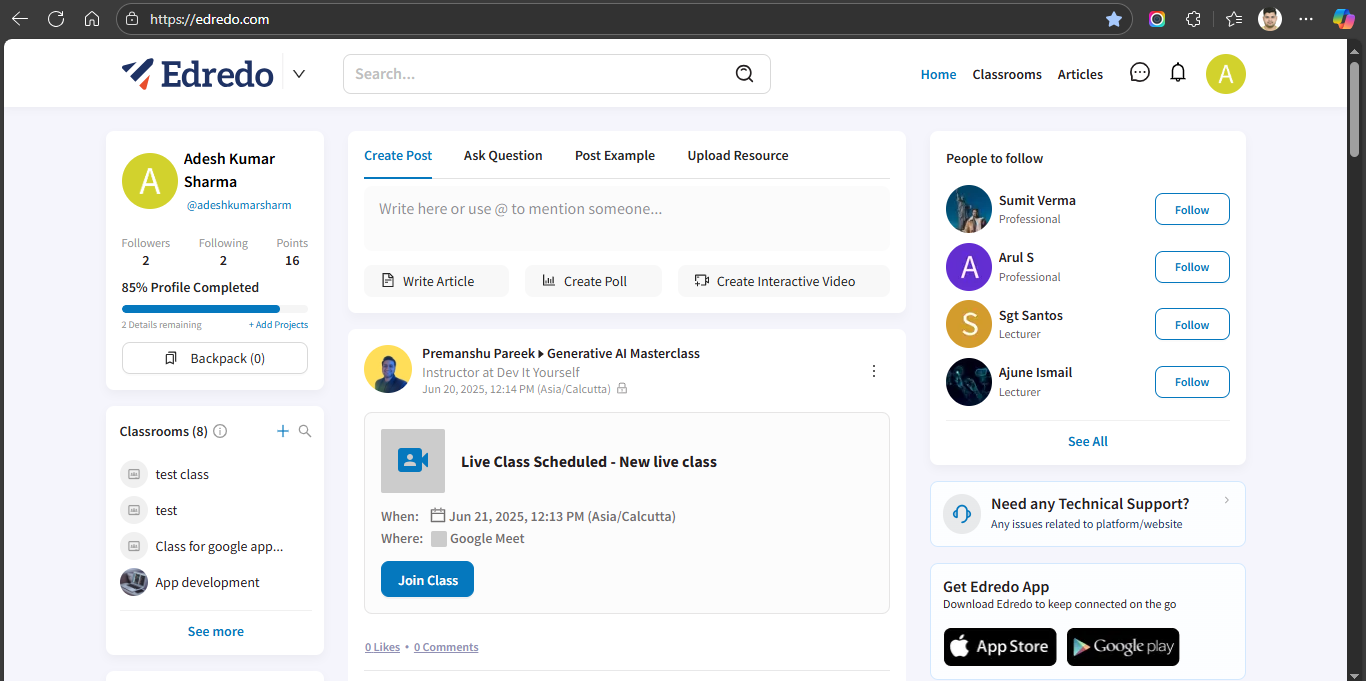
Task: Follow Arul S
Action: (1192, 267)
